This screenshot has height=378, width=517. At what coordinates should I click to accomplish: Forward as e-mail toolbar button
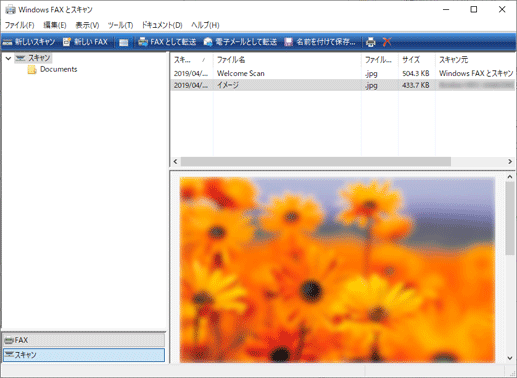click(240, 42)
